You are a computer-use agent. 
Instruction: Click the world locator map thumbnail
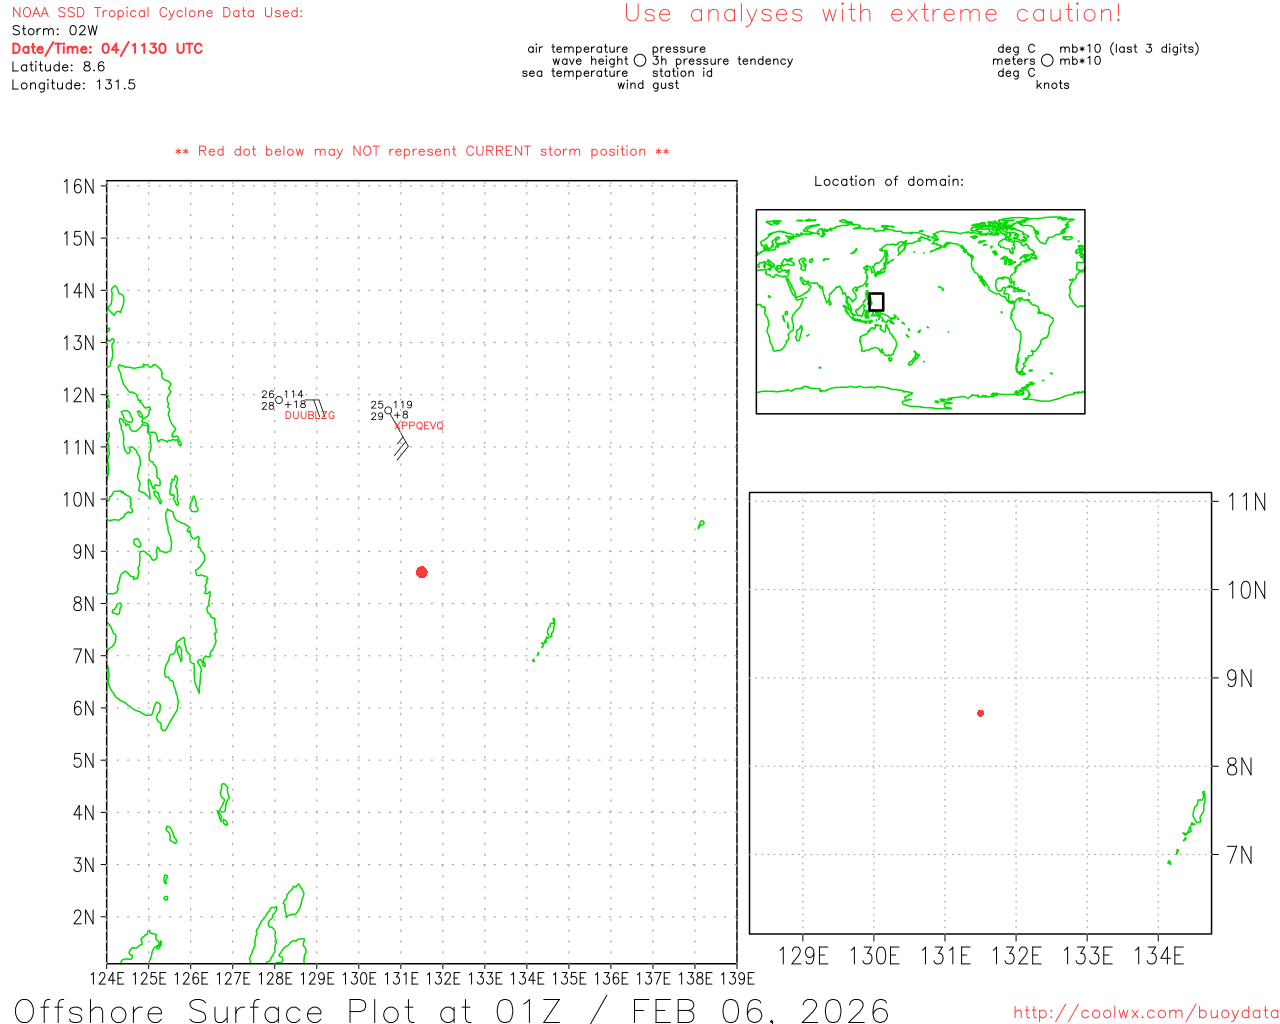coord(920,311)
